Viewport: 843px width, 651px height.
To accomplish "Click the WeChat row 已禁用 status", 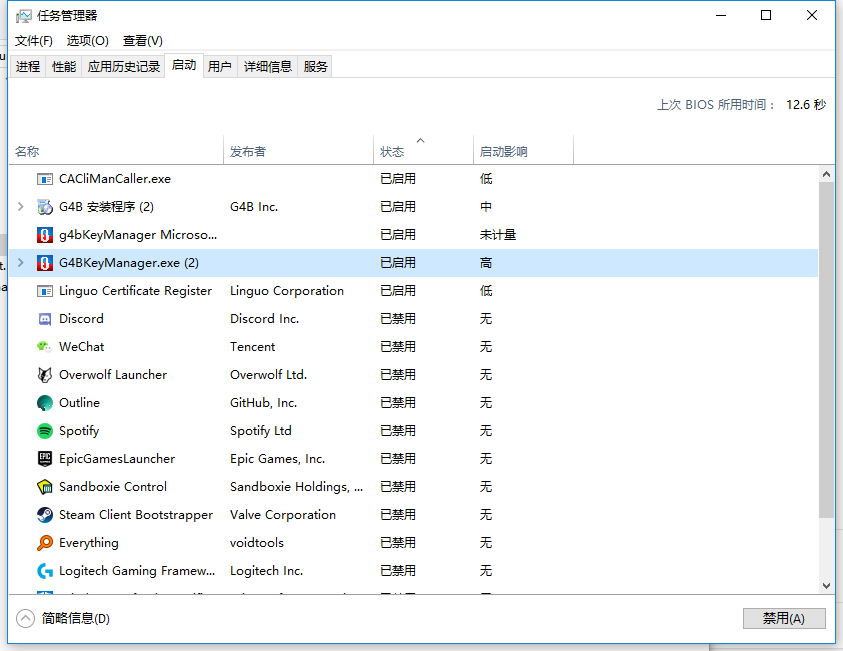I will (398, 347).
